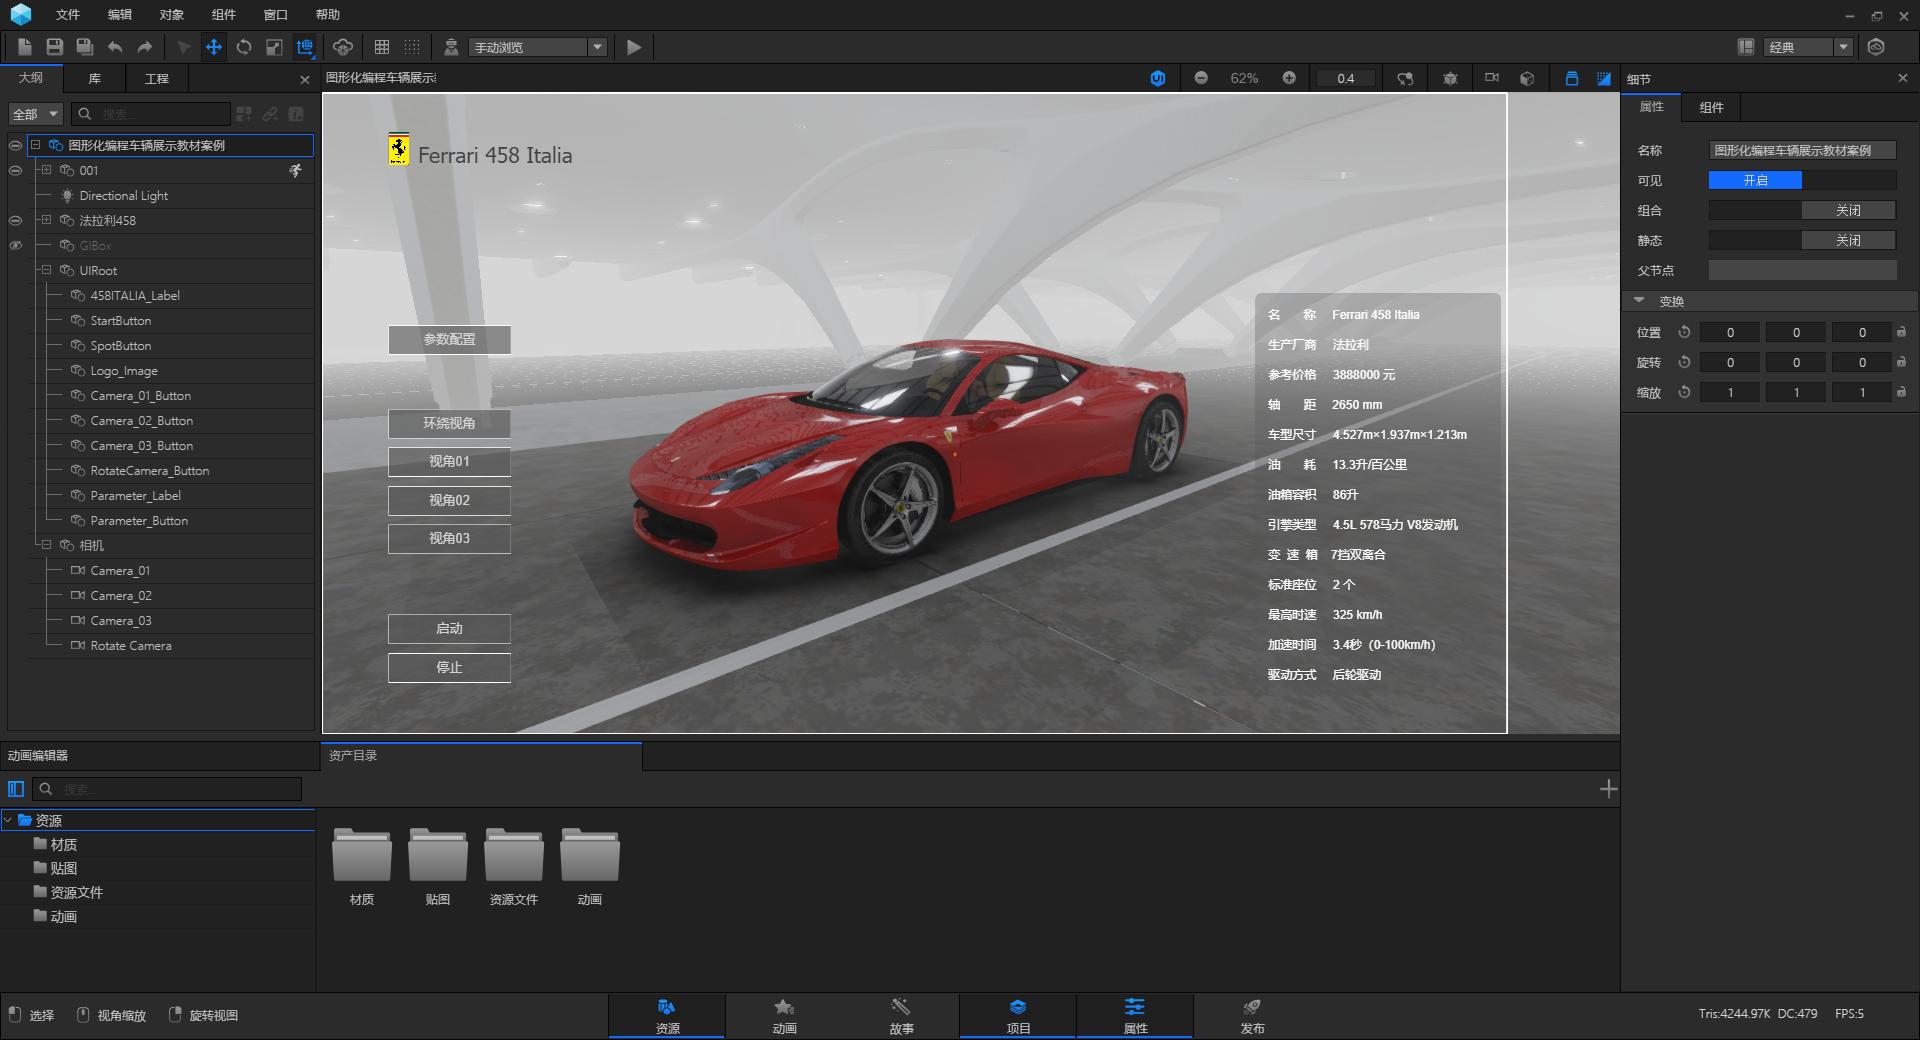Toggle the blue container view icon
Viewport: 1920px width, 1040px height.
(x=1571, y=78)
